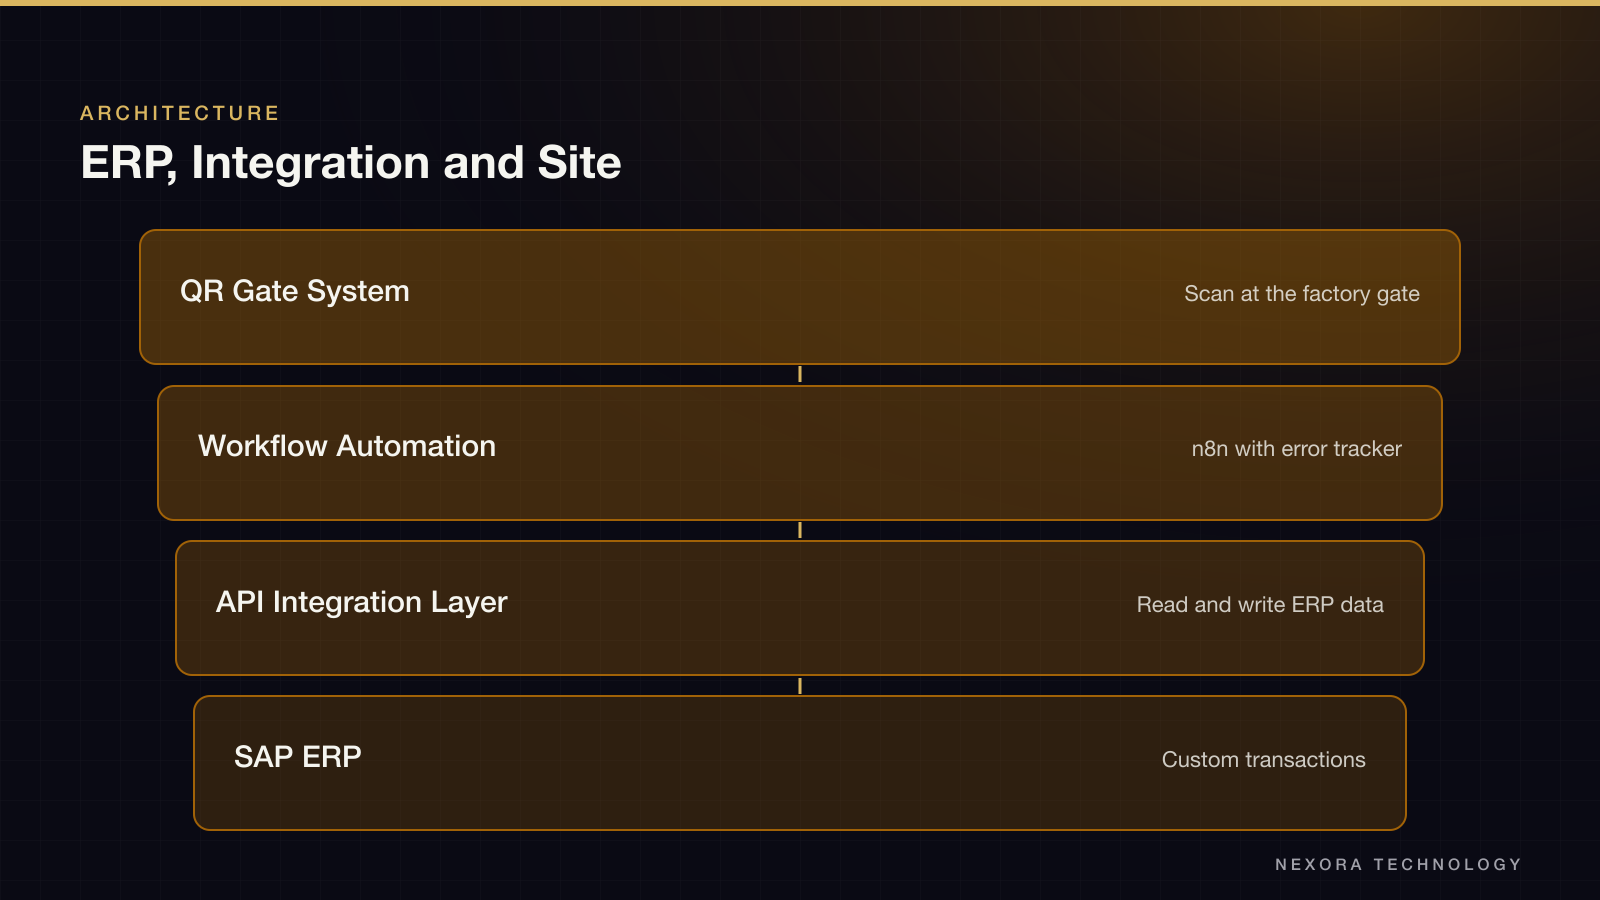The height and width of the screenshot is (900, 1600).
Task: Click the ARCHITECTURE section label
Action: point(180,113)
